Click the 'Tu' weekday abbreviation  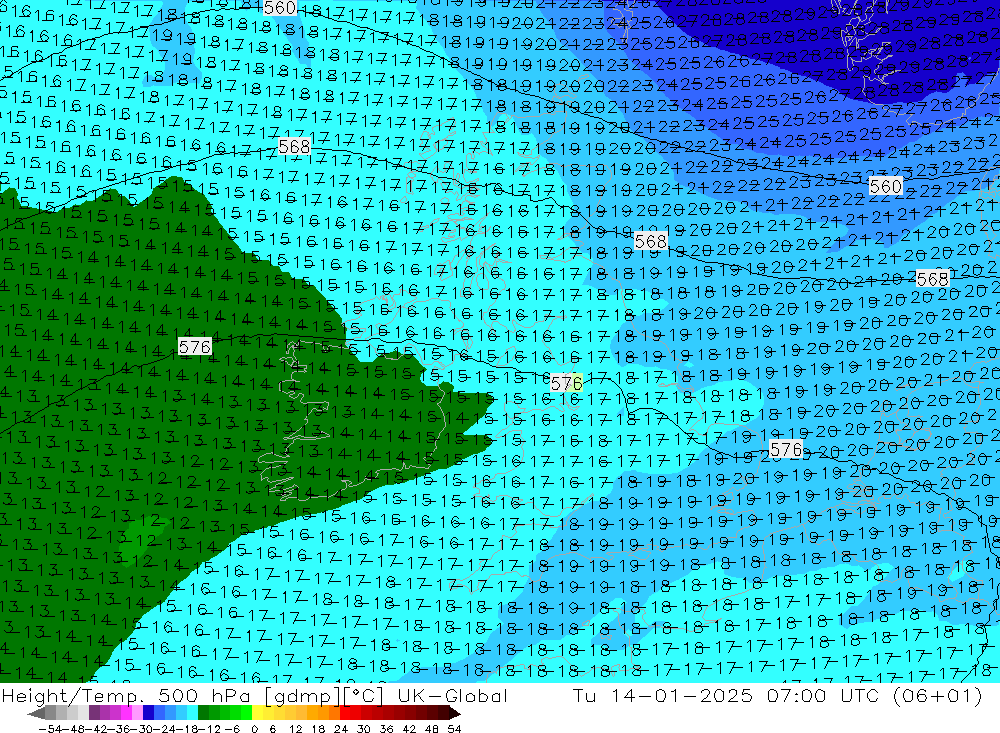click(584, 695)
